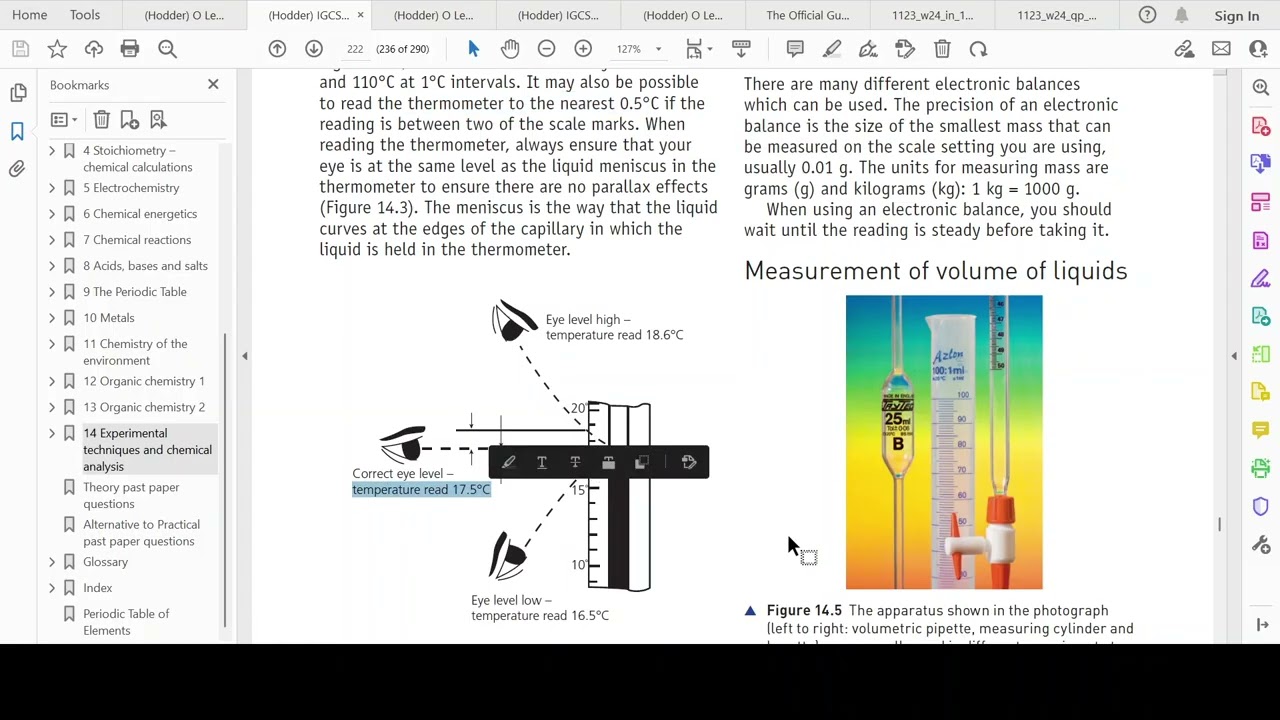This screenshot has height=720, width=1280.
Task: Expand 10 Metals bookmark chevron
Action: [52, 318]
